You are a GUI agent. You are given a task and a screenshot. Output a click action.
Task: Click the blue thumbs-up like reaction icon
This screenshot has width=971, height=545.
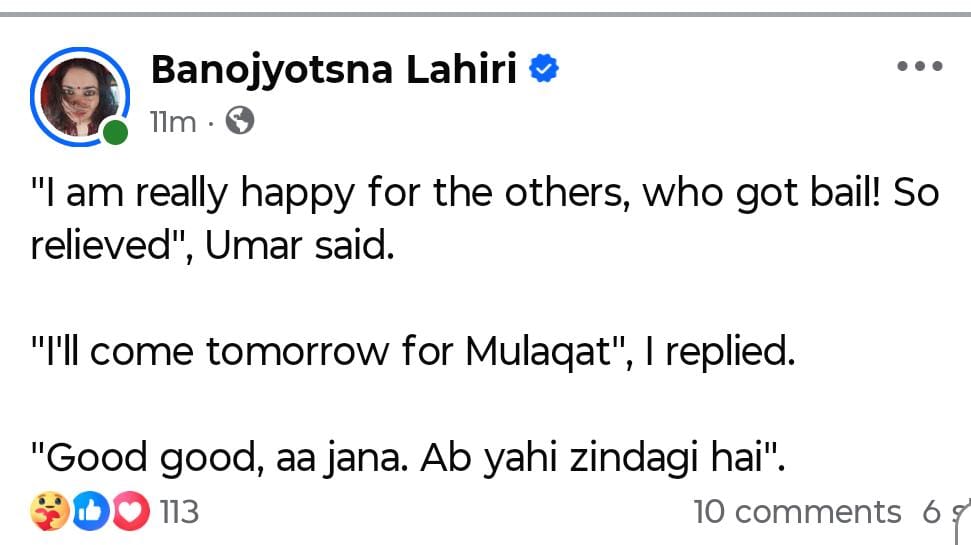point(91,512)
